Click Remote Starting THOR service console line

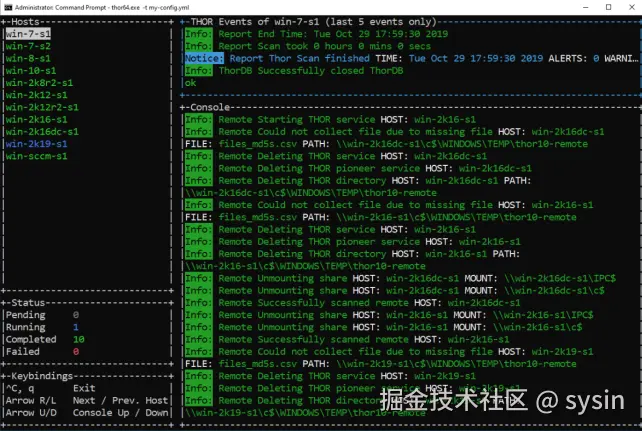click(330, 120)
